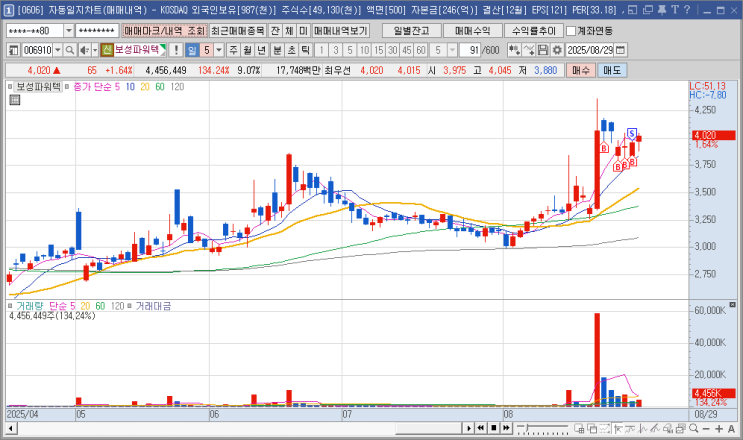This screenshot has width=743, height=440.
Task: Toggle the 틱 tick period button
Action: pyautogui.click(x=306, y=50)
